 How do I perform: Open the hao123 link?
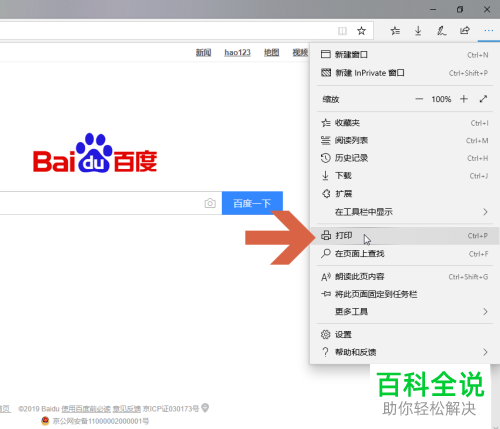pos(237,52)
